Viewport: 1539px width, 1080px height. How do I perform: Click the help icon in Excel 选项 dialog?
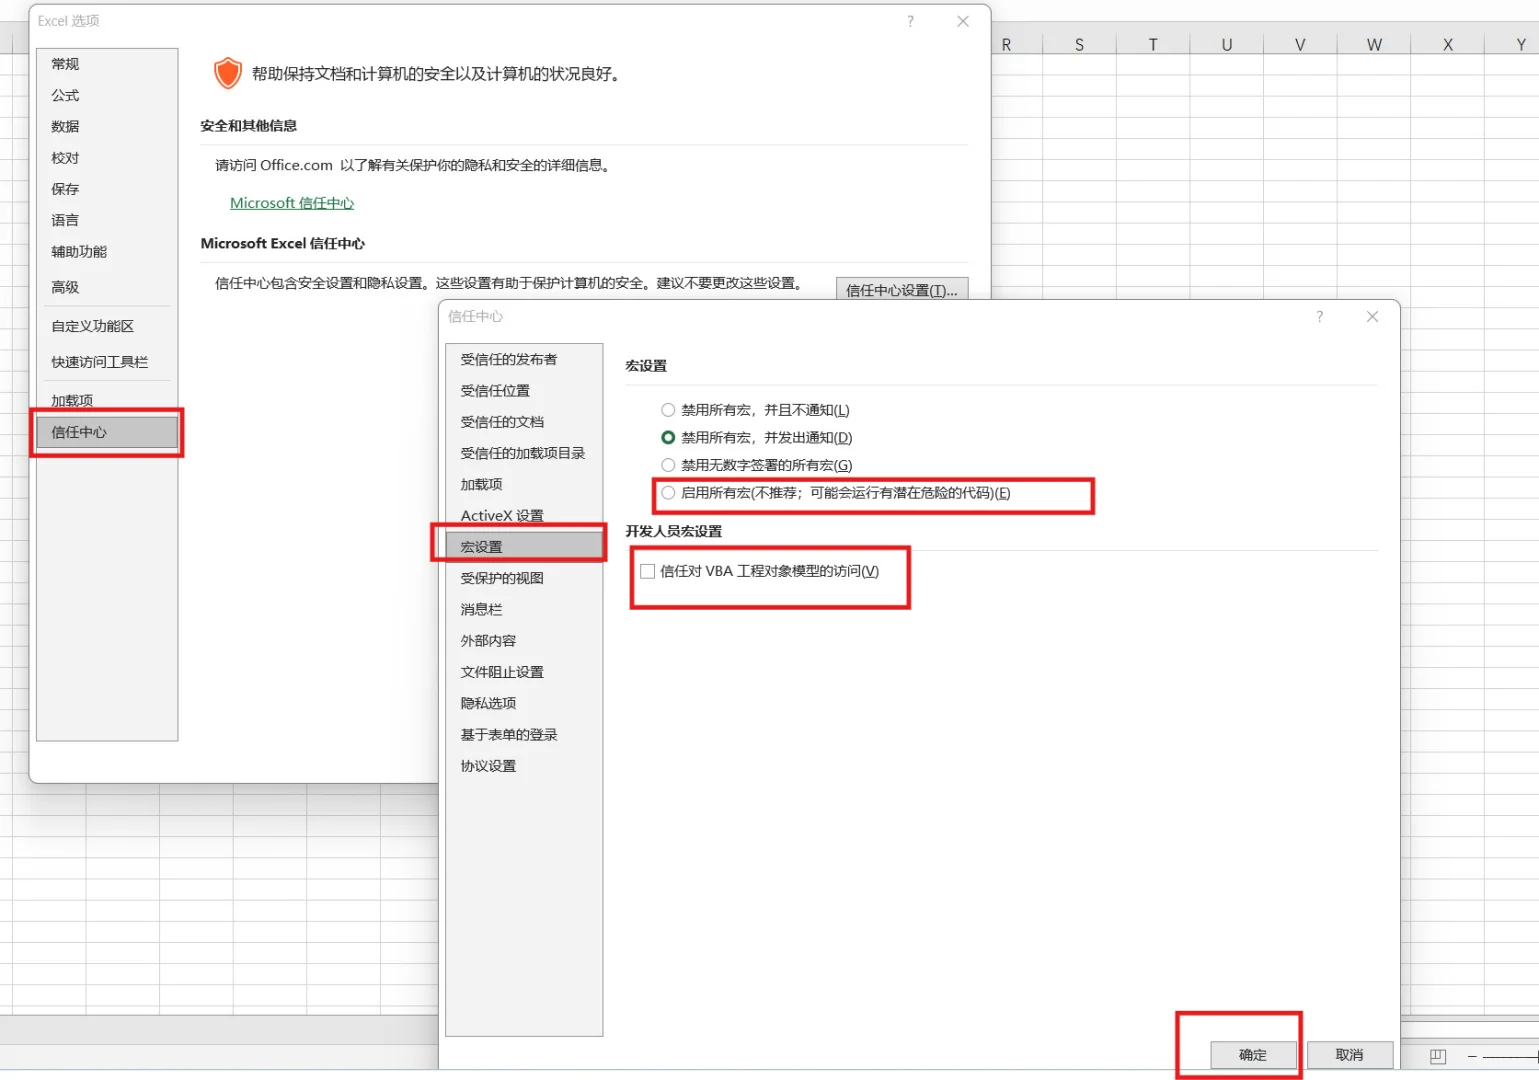click(910, 21)
